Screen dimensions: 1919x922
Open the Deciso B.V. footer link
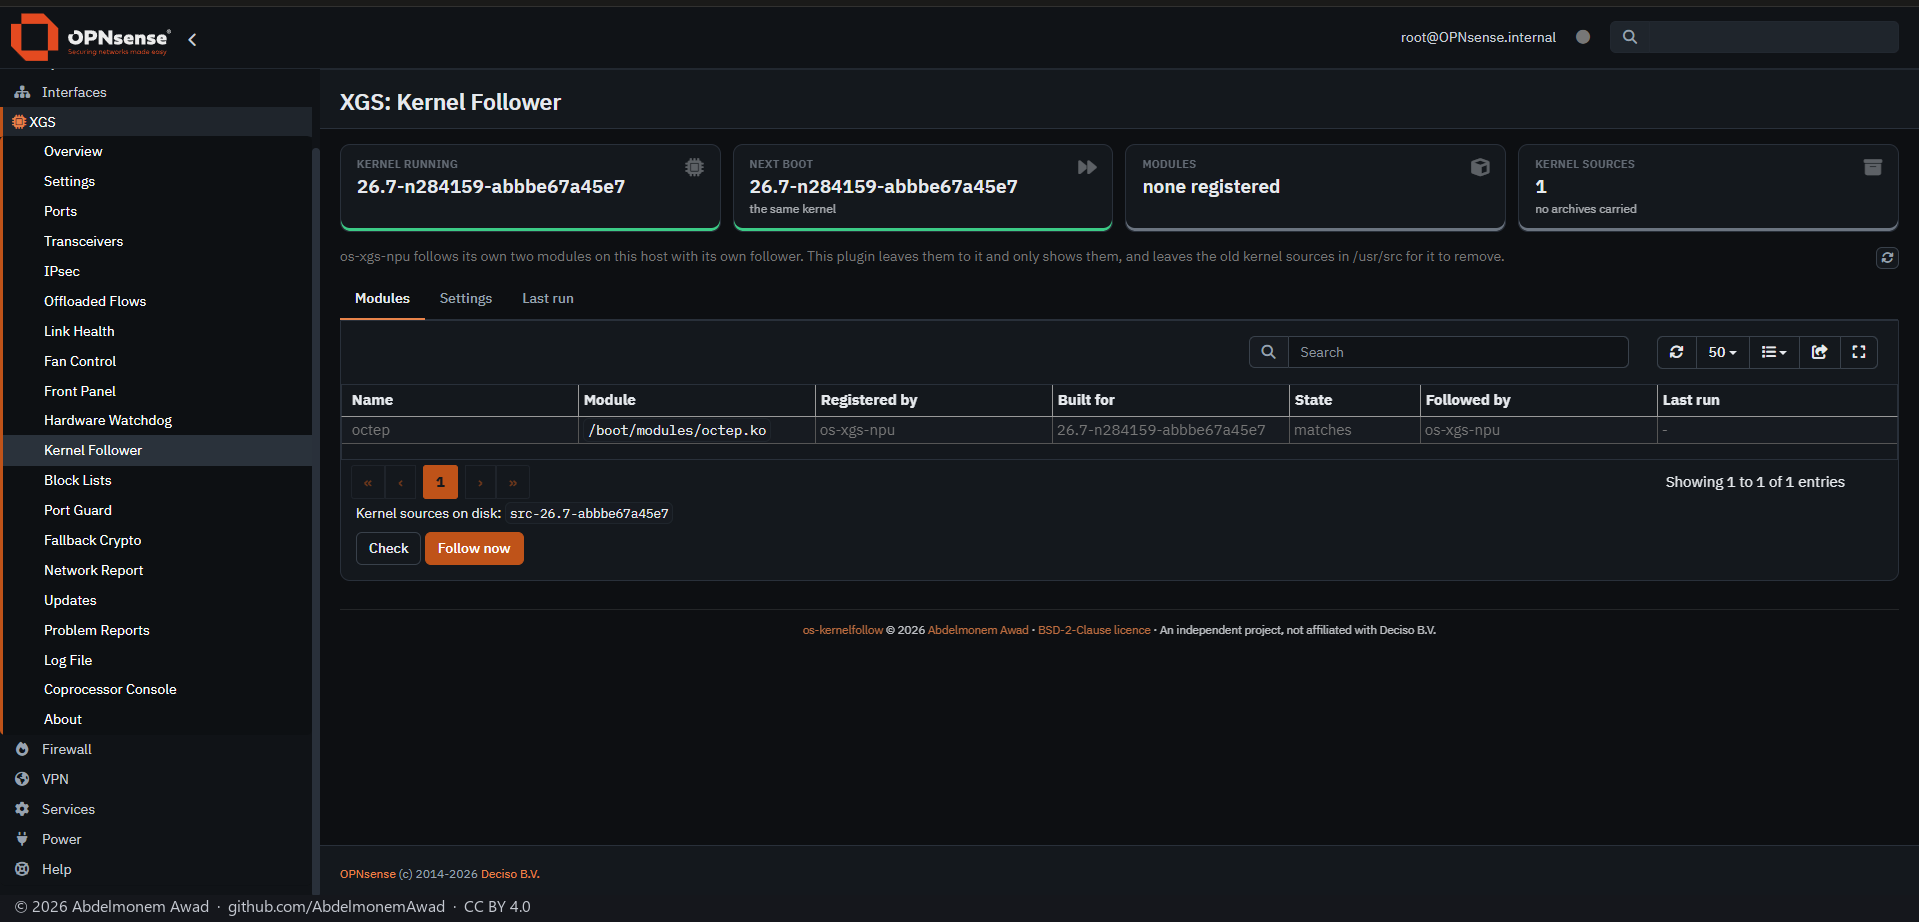[x=510, y=874]
